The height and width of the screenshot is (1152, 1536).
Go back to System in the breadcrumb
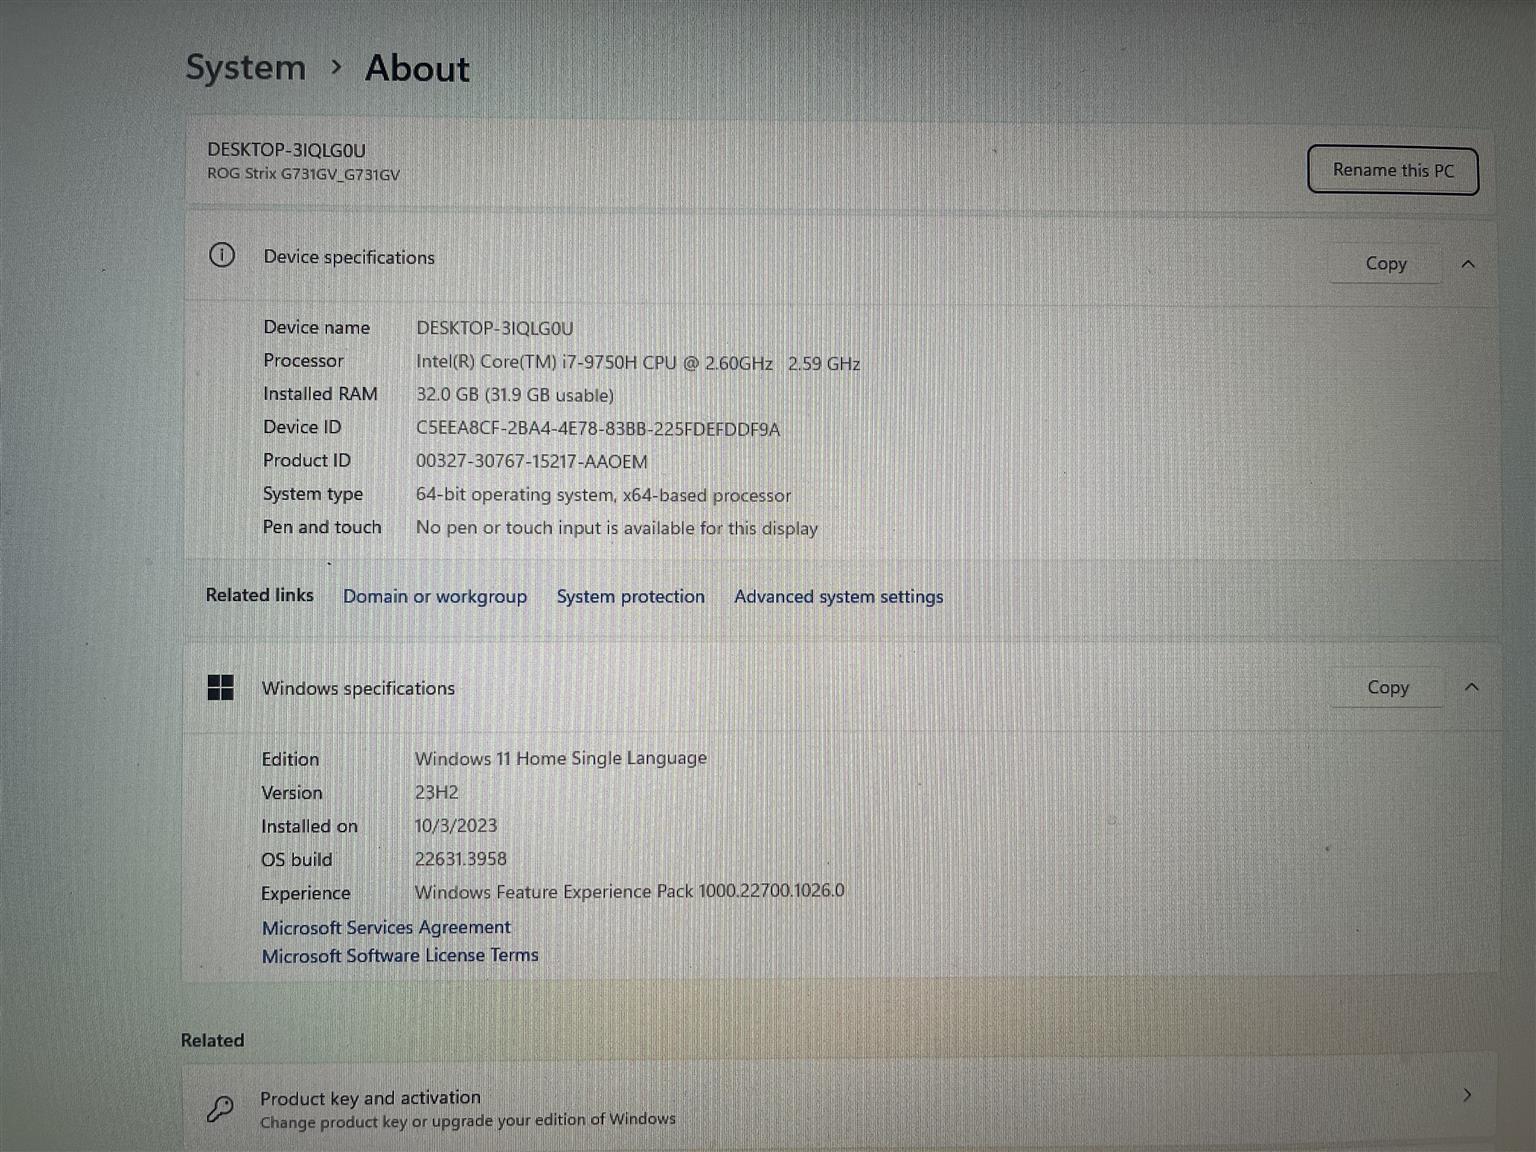click(246, 67)
